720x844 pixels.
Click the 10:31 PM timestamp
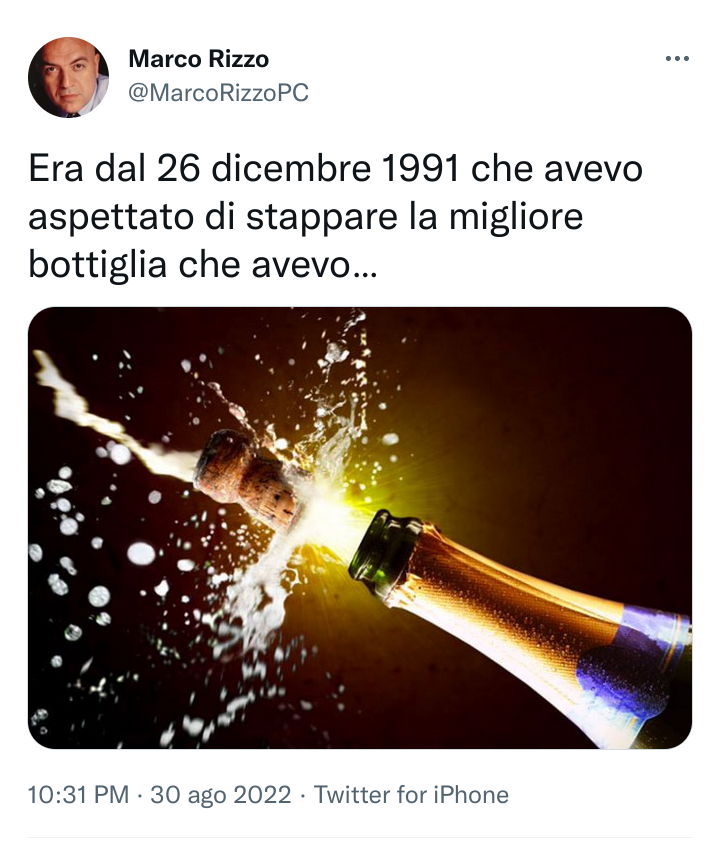79,794
